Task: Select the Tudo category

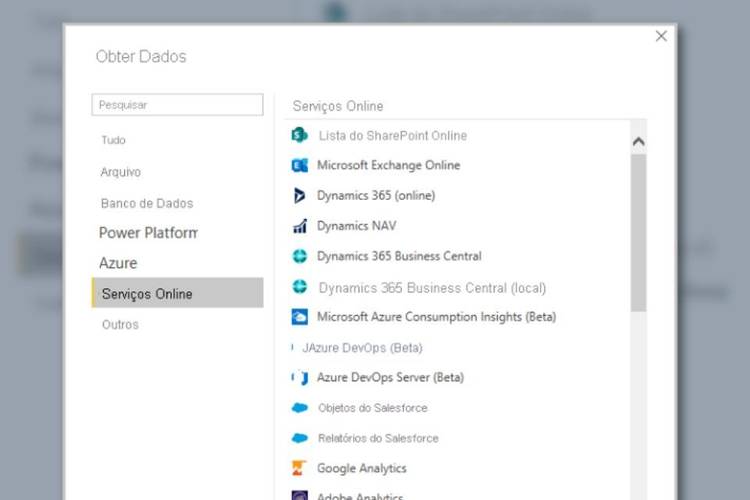Action: pos(113,140)
